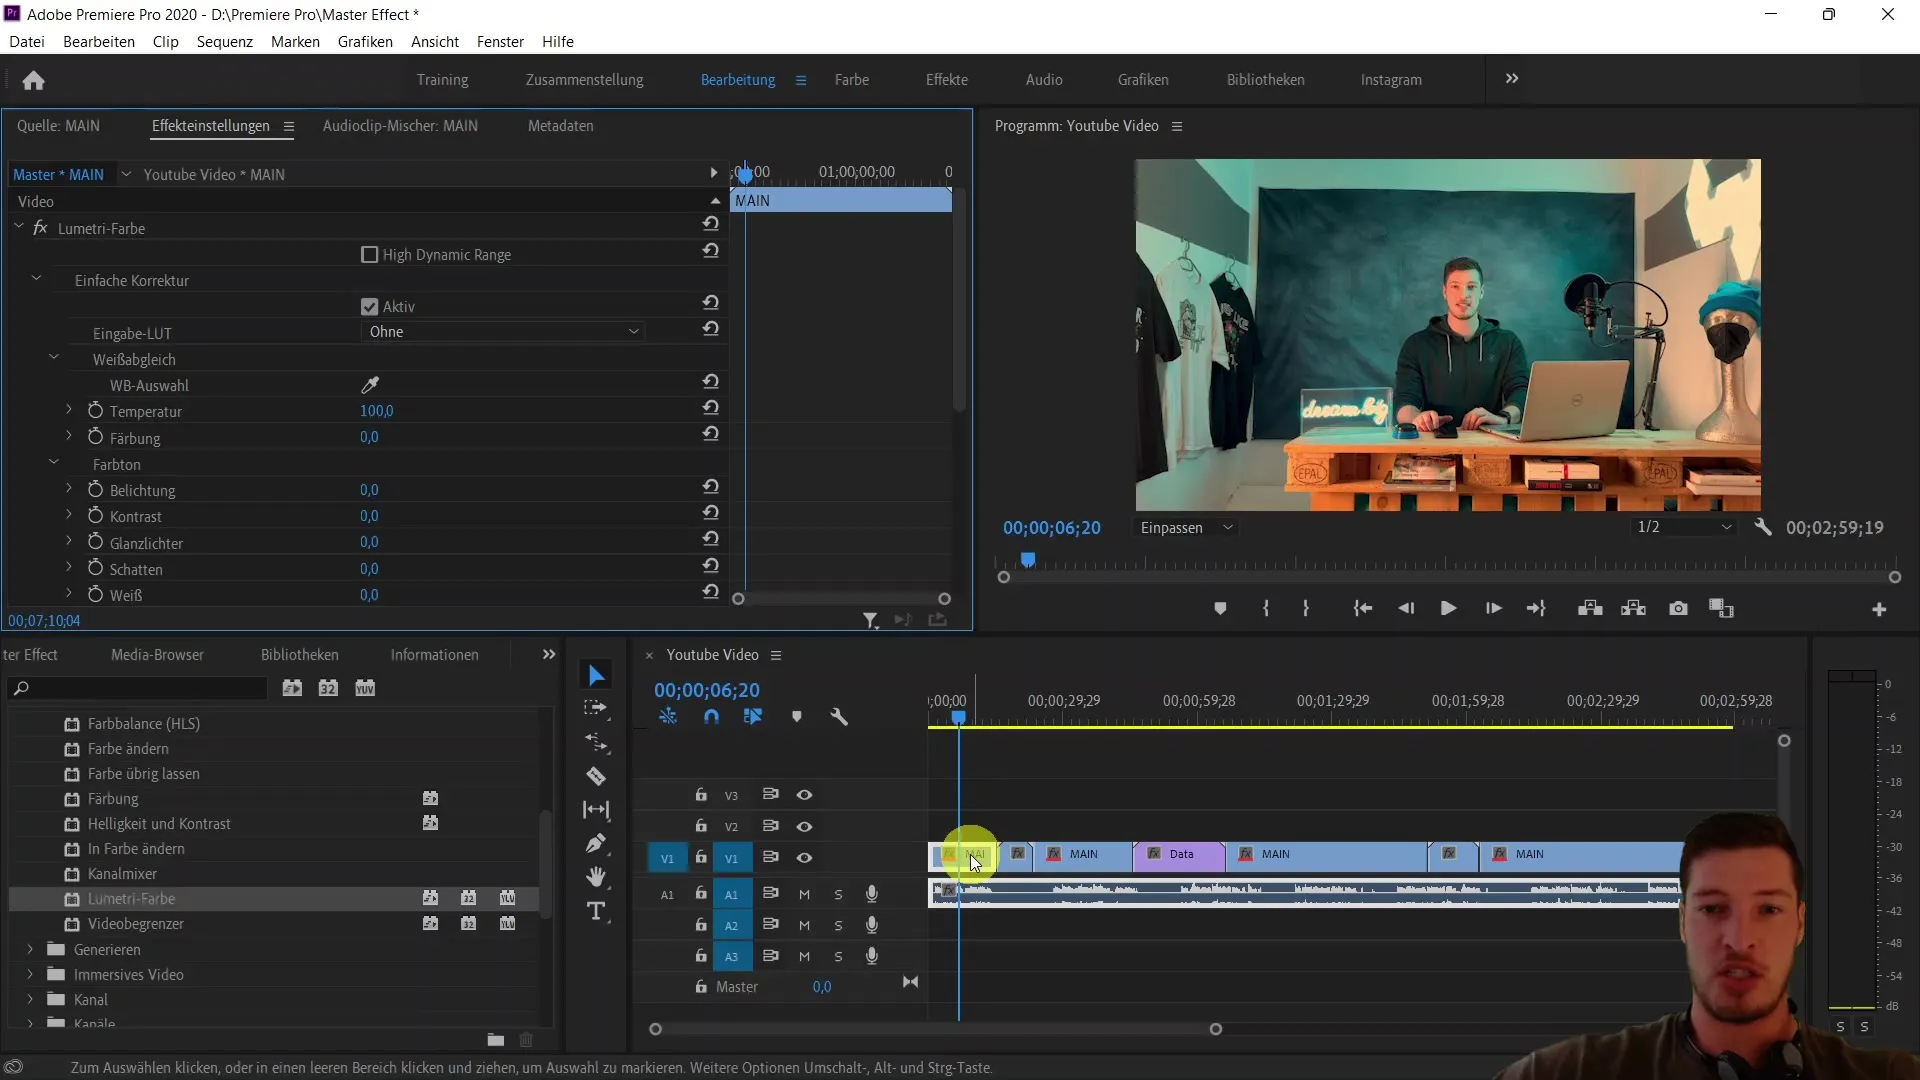Image resolution: width=1920 pixels, height=1080 pixels.
Task: Select the Track Select Forward tool
Action: pyautogui.click(x=596, y=708)
